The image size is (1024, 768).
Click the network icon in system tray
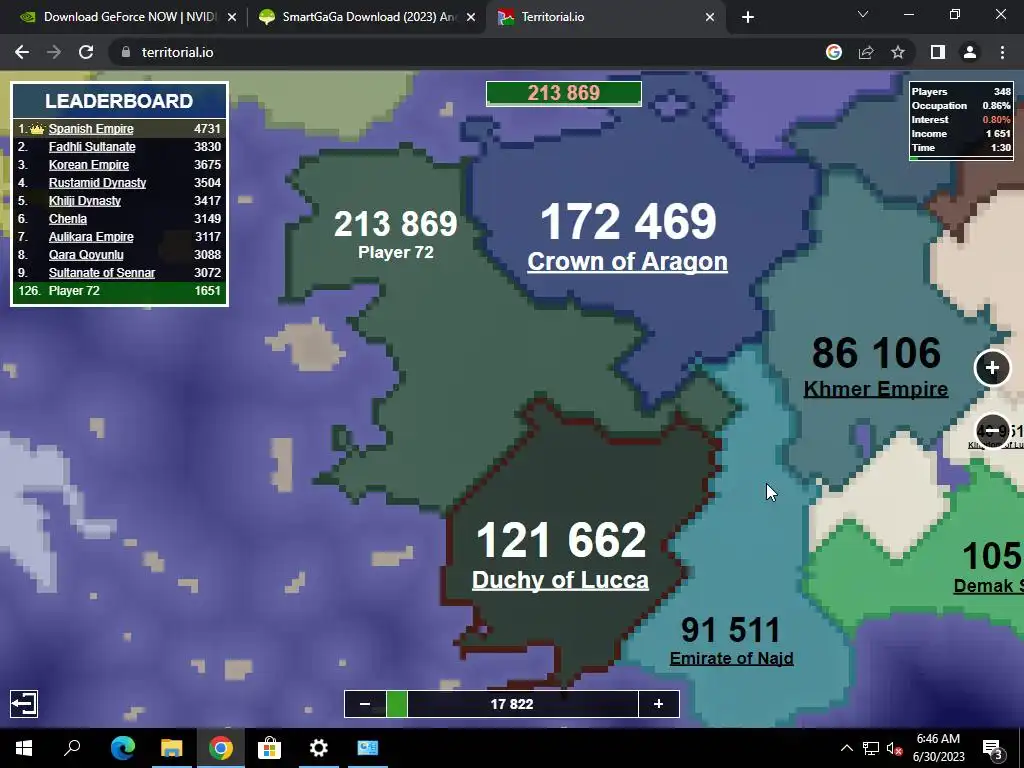pyautogui.click(x=871, y=748)
